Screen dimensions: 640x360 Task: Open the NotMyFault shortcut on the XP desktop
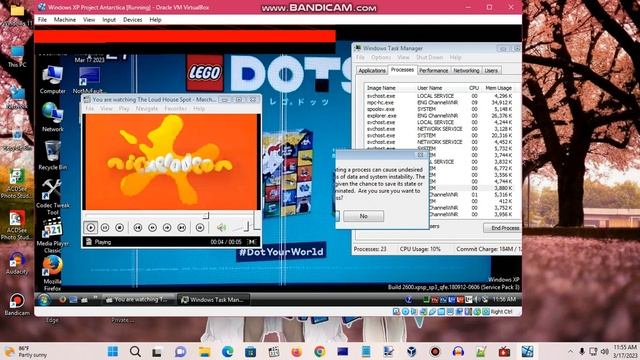89,80
